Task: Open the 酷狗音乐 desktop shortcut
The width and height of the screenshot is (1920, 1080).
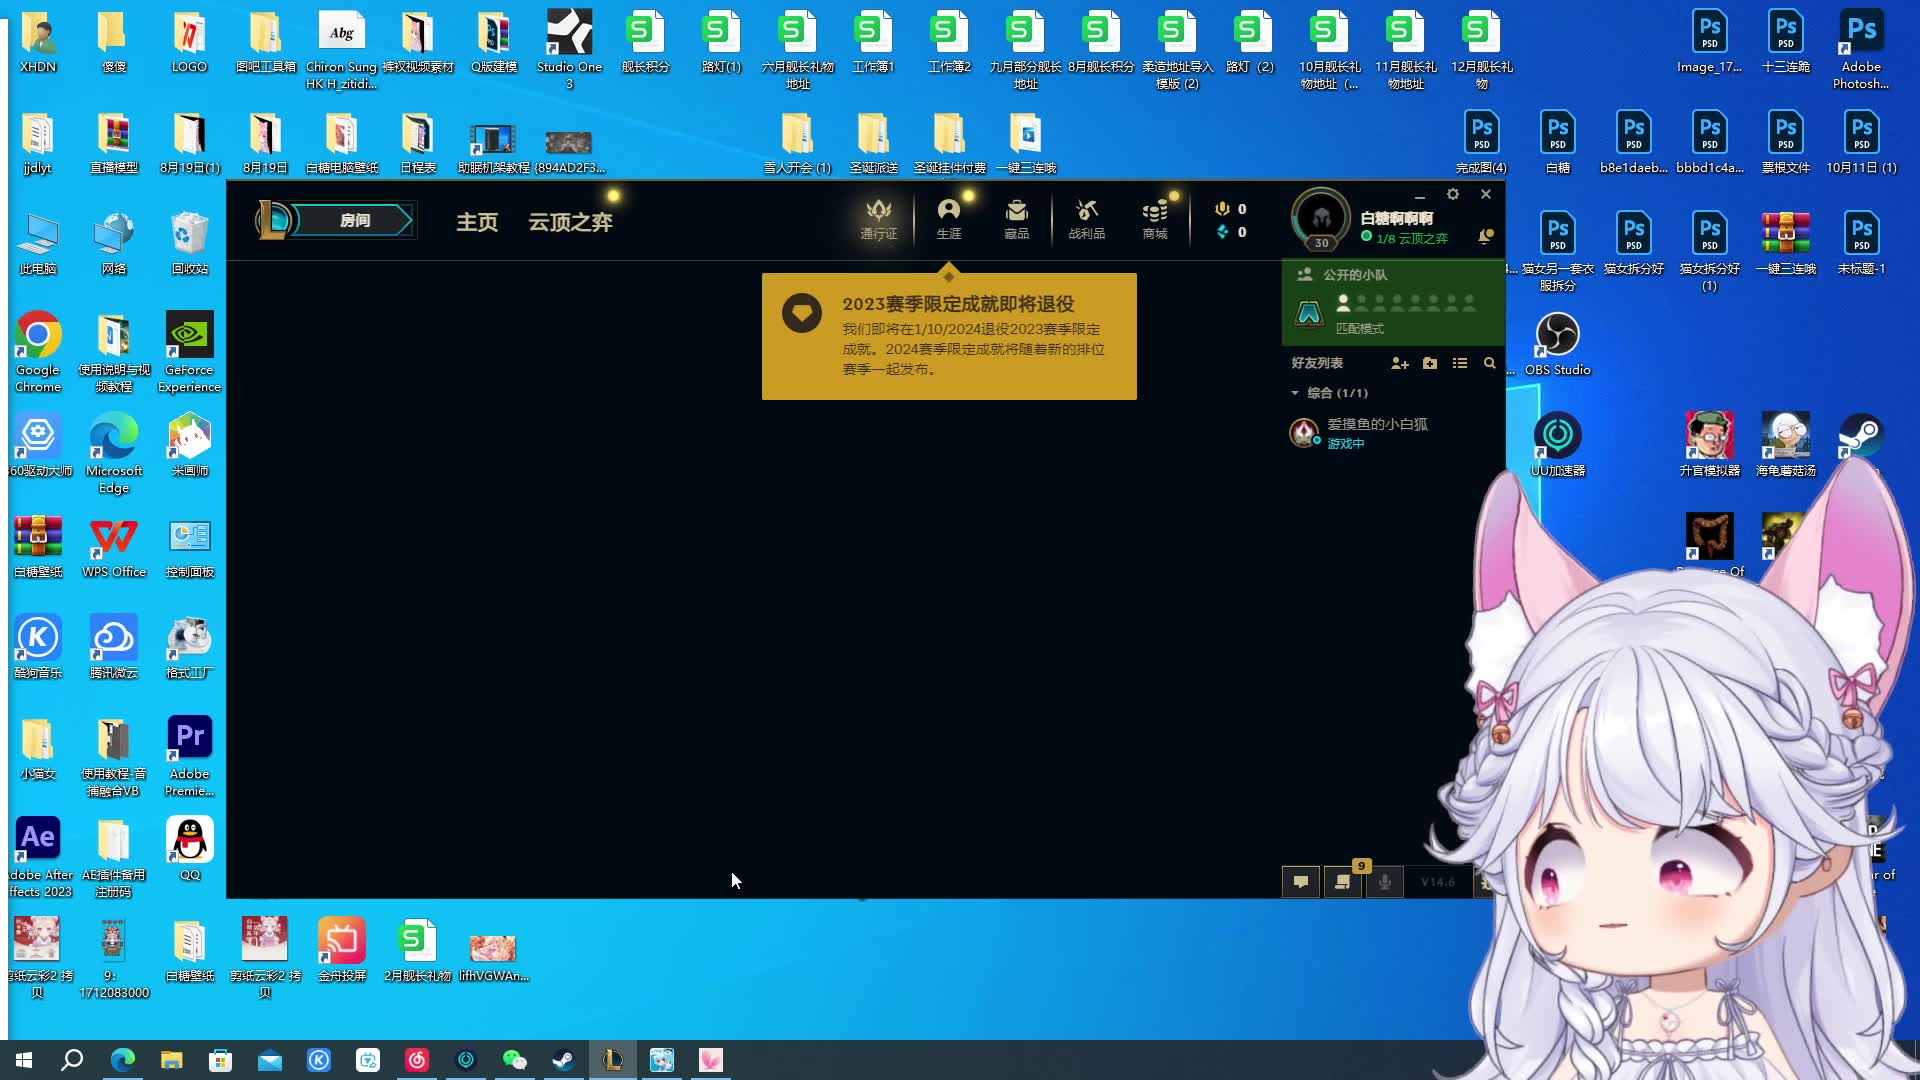Action: (x=38, y=647)
